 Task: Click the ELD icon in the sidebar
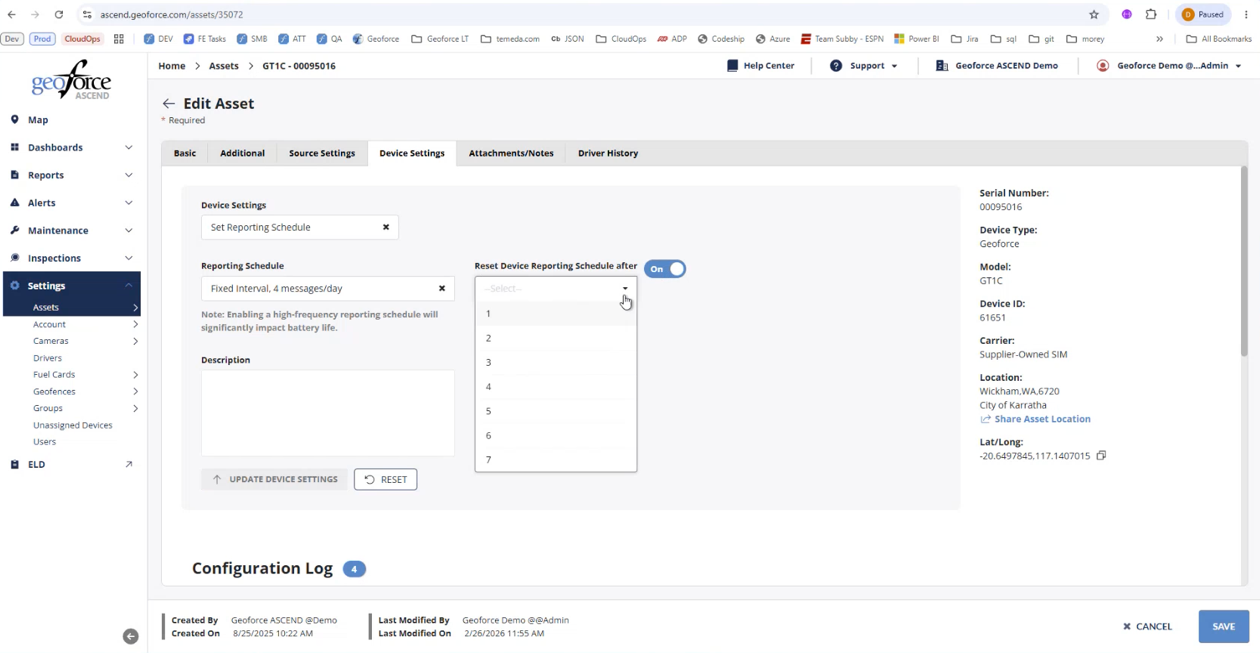point(15,464)
